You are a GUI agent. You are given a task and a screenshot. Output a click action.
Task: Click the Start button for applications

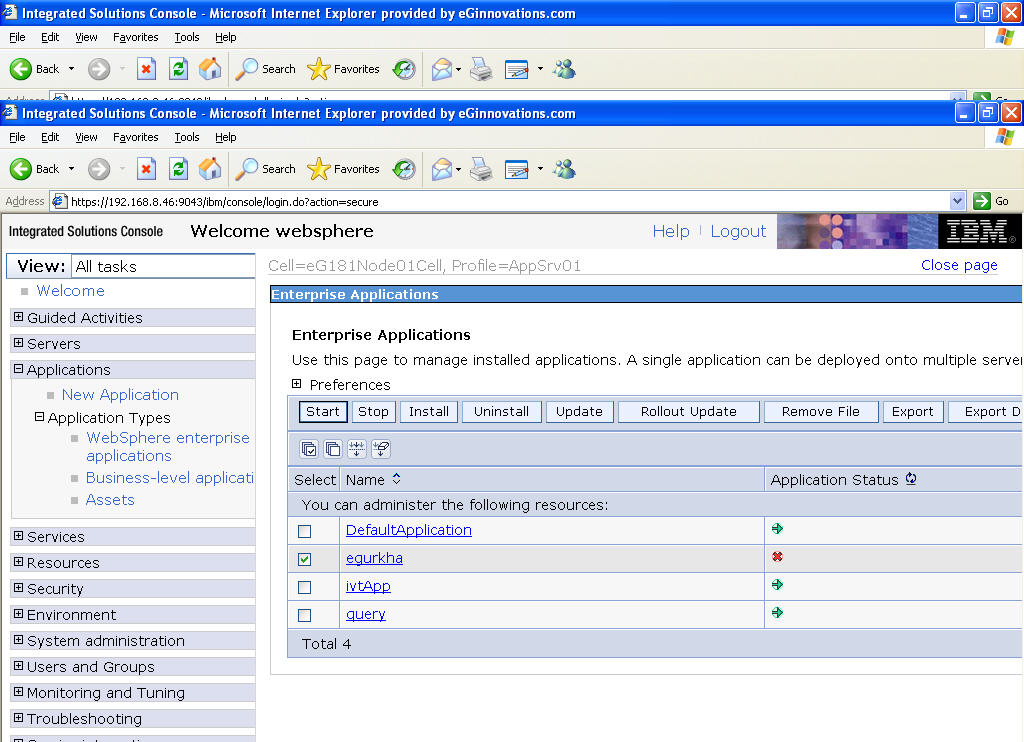pyautogui.click(x=323, y=411)
